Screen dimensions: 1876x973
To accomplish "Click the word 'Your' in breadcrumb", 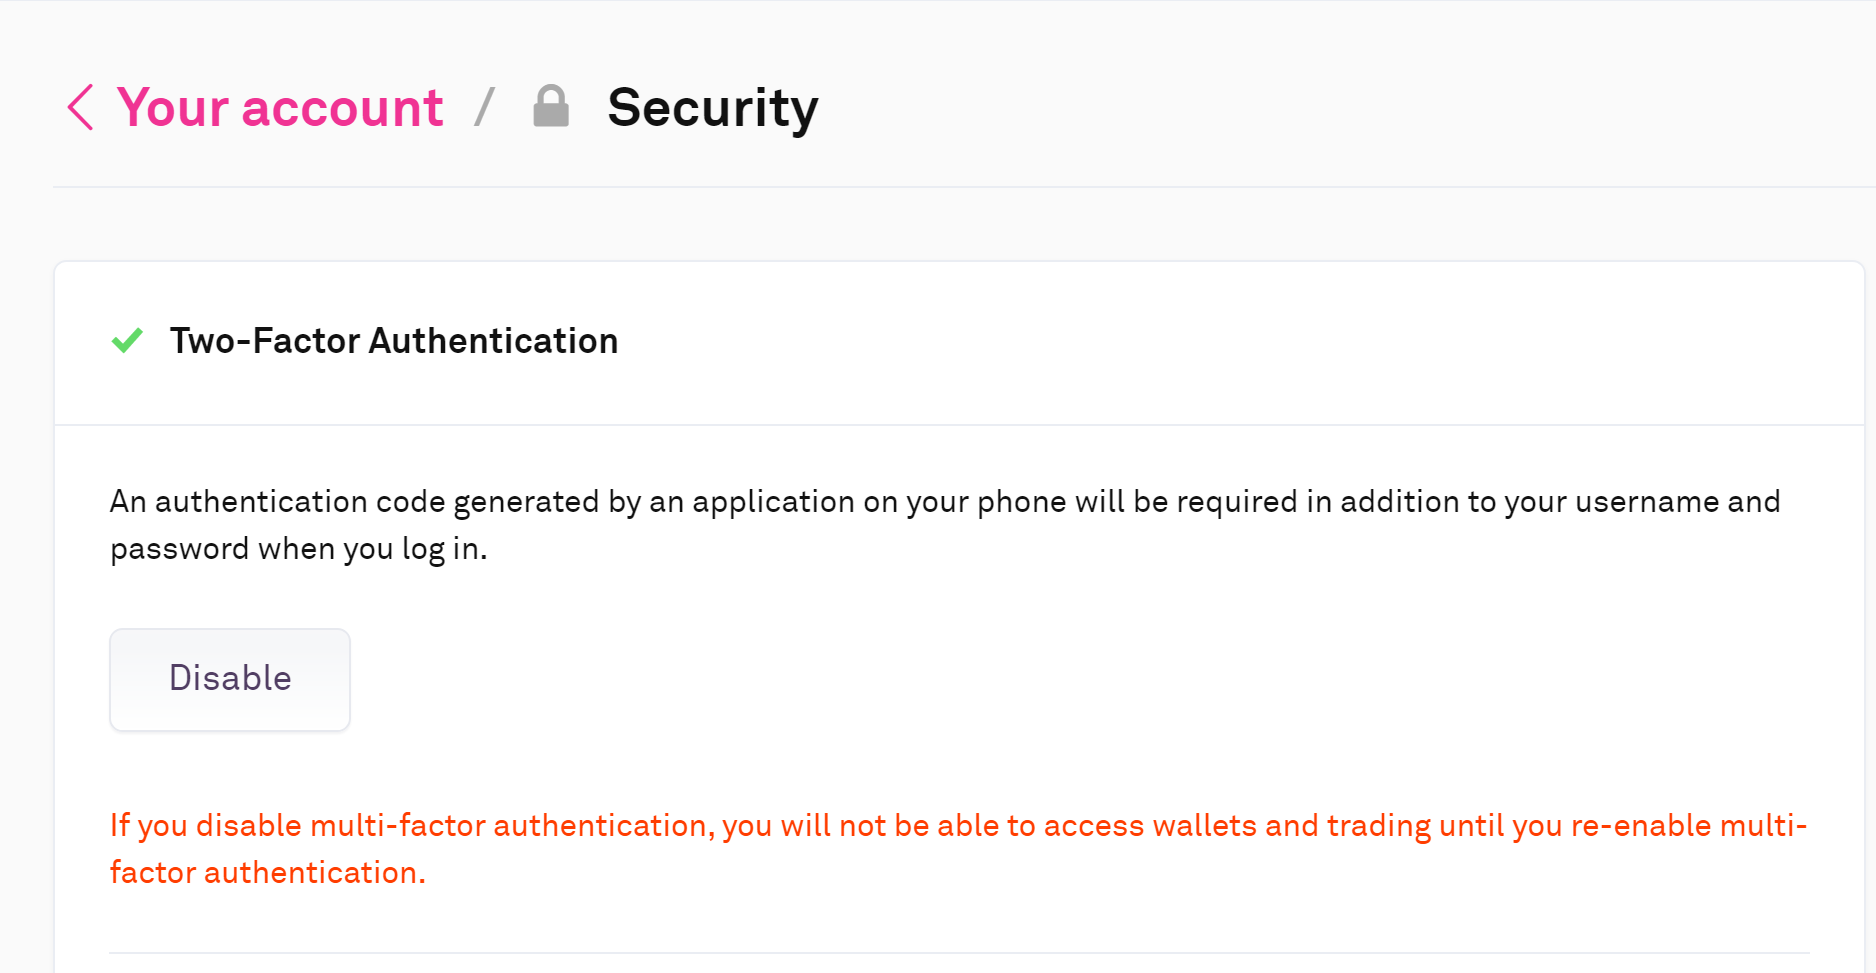I will click(x=173, y=108).
